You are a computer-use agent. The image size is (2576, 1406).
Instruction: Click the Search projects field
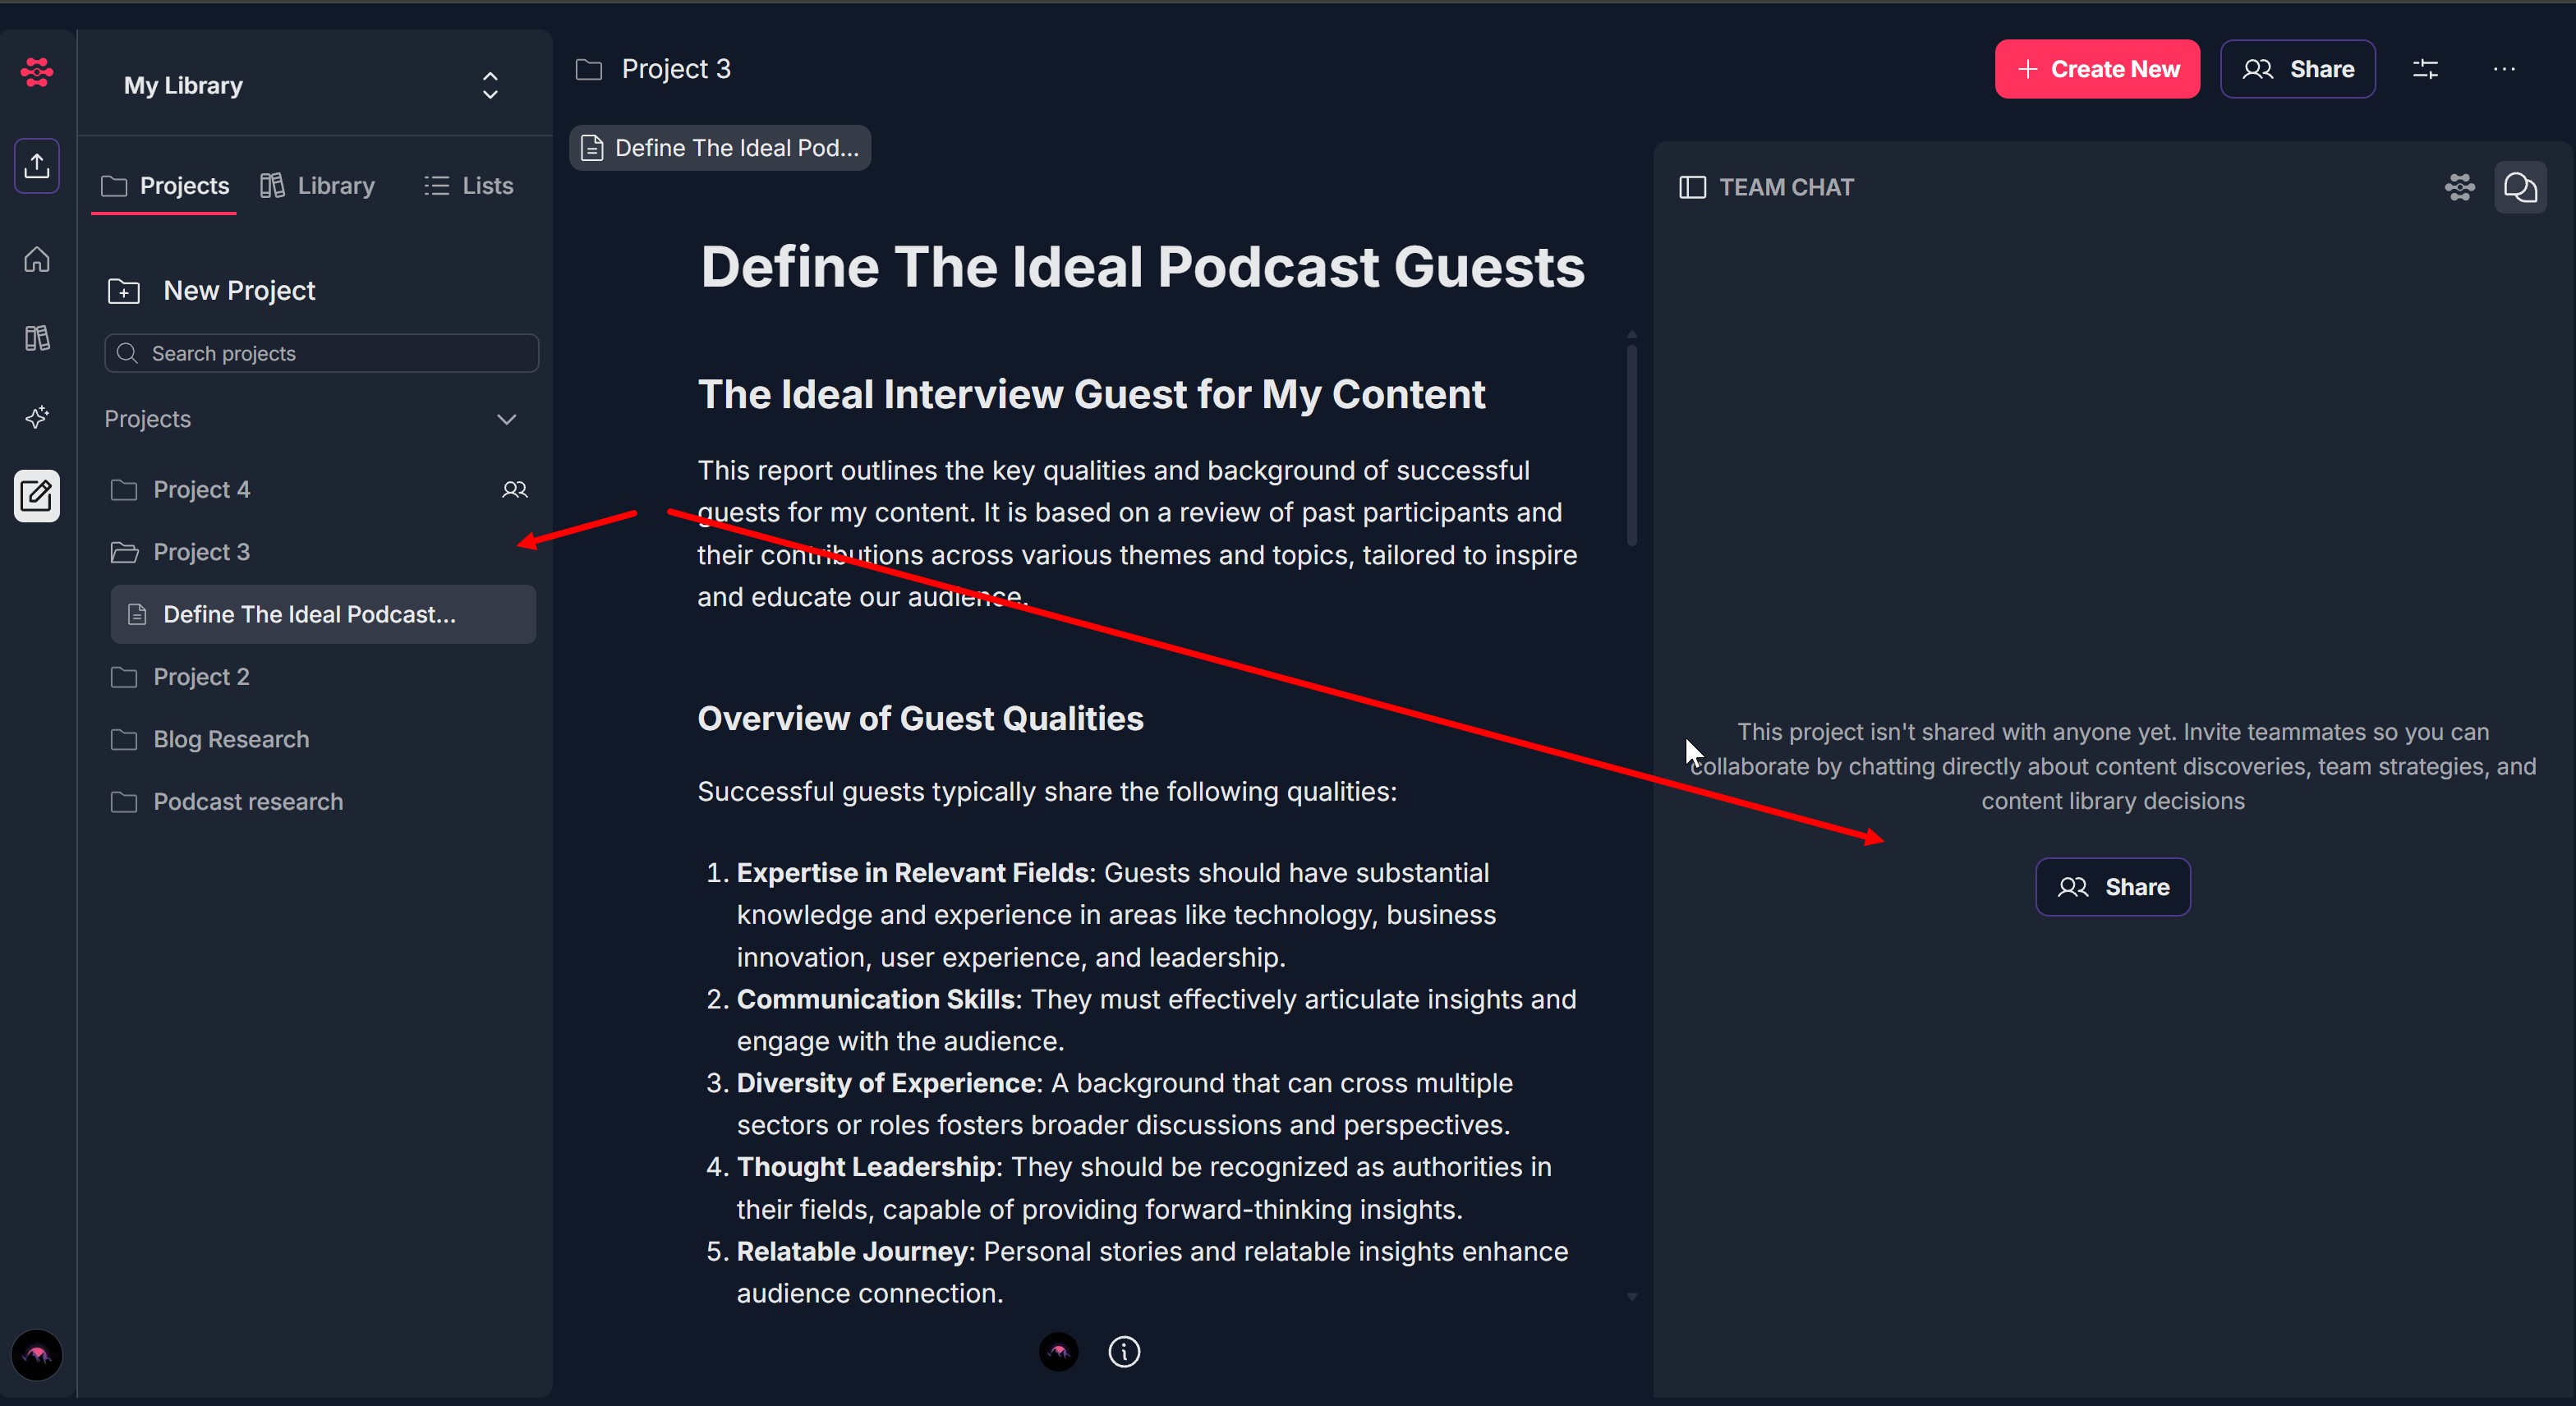click(x=322, y=353)
